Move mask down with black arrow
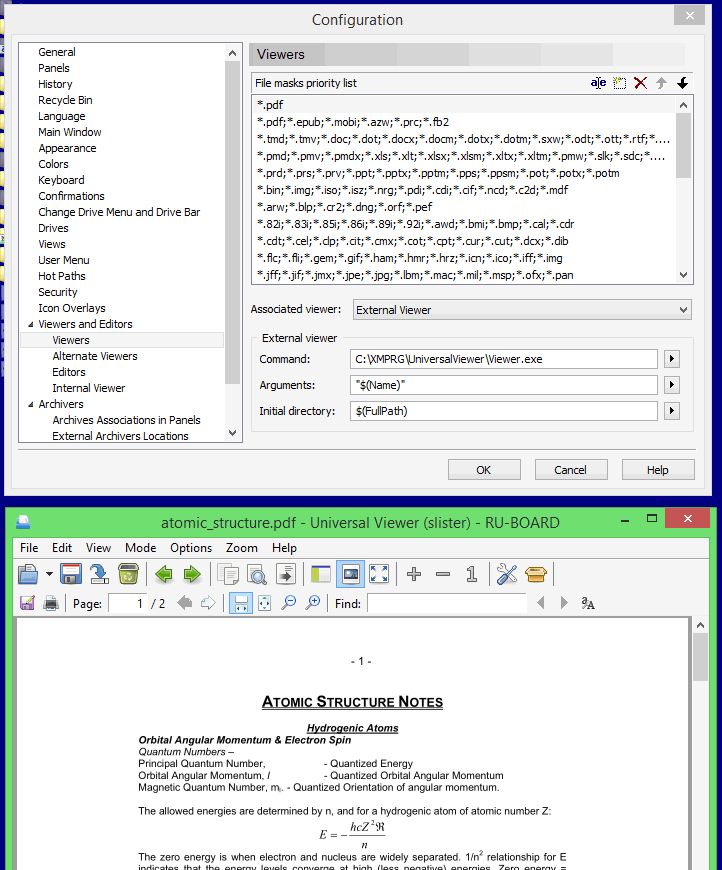Image resolution: width=722 pixels, height=870 pixels. pyautogui.click(x=683, y=83)
